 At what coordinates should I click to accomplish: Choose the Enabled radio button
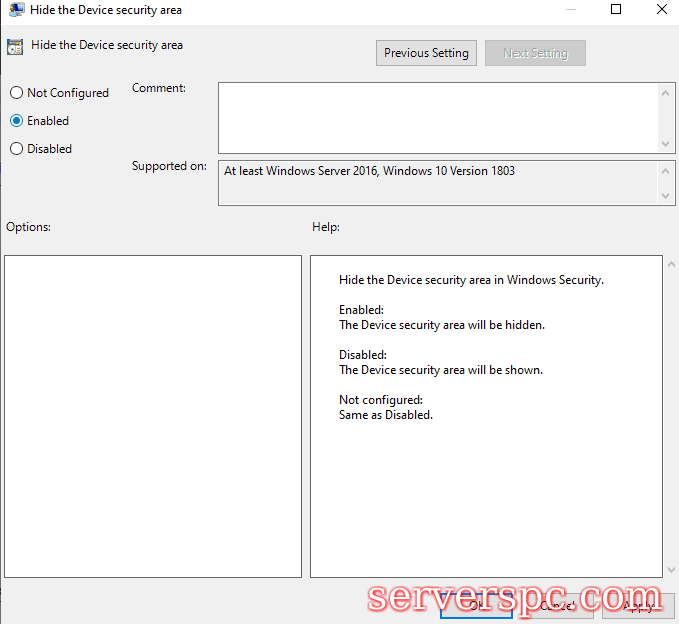(x=16, y=121)
